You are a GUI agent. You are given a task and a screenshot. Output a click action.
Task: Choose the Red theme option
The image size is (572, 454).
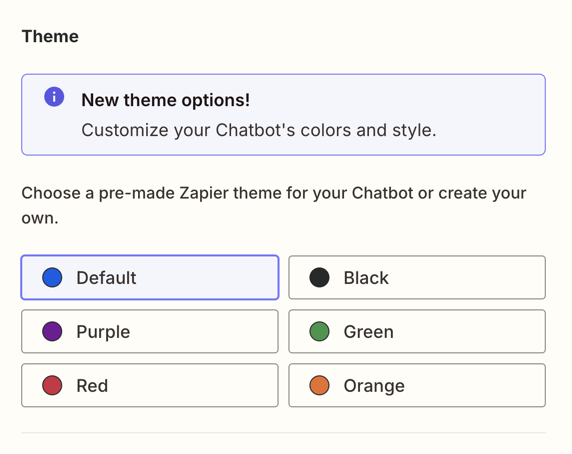pyautogui.click(x=150, y=385)
